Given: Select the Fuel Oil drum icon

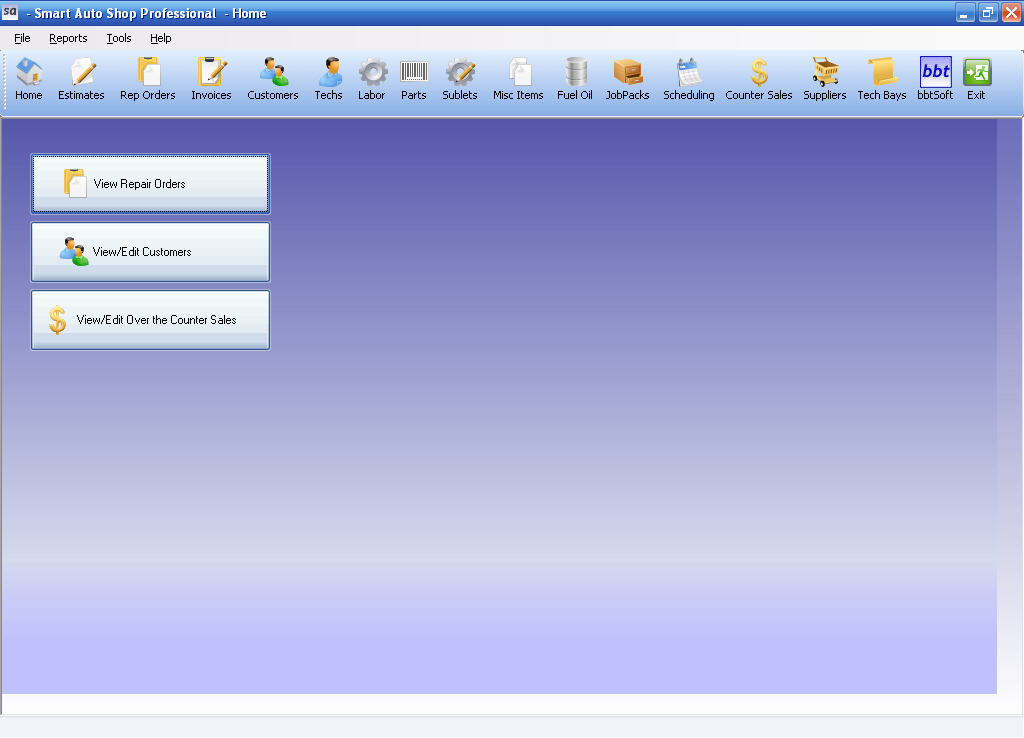Looking at the screenshot, I should click(574, 78).
